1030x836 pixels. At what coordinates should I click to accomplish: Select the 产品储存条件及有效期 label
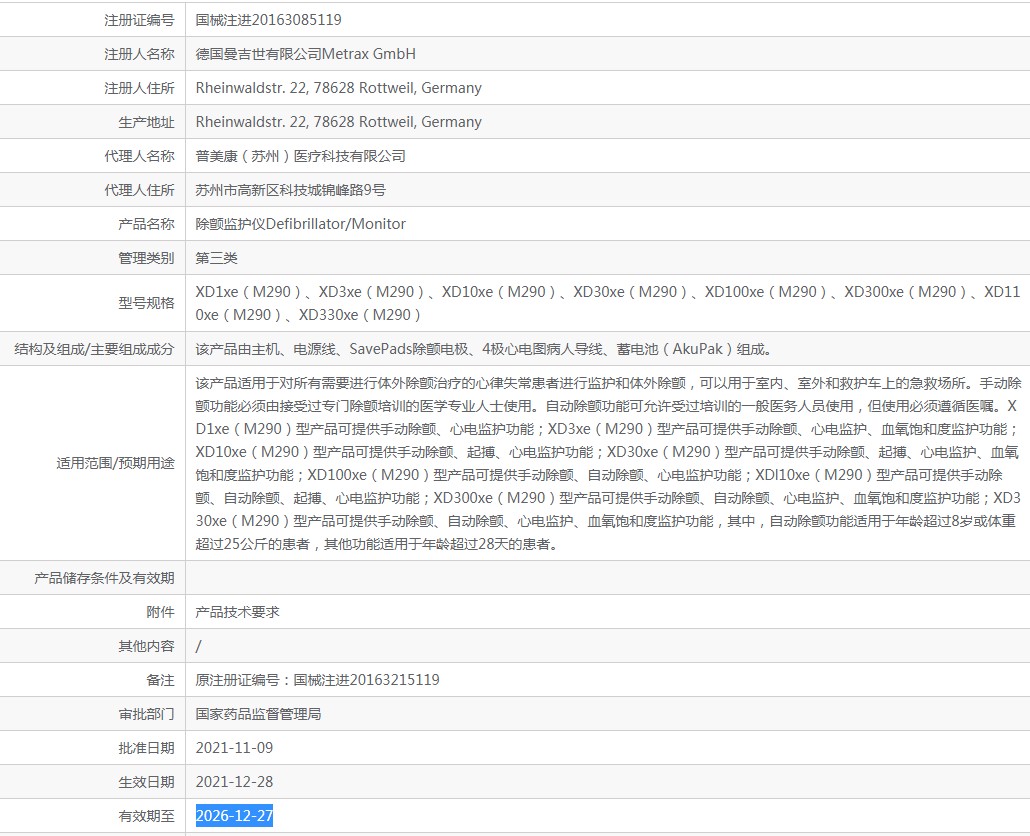pyautogui.click(x=104, y=578)
